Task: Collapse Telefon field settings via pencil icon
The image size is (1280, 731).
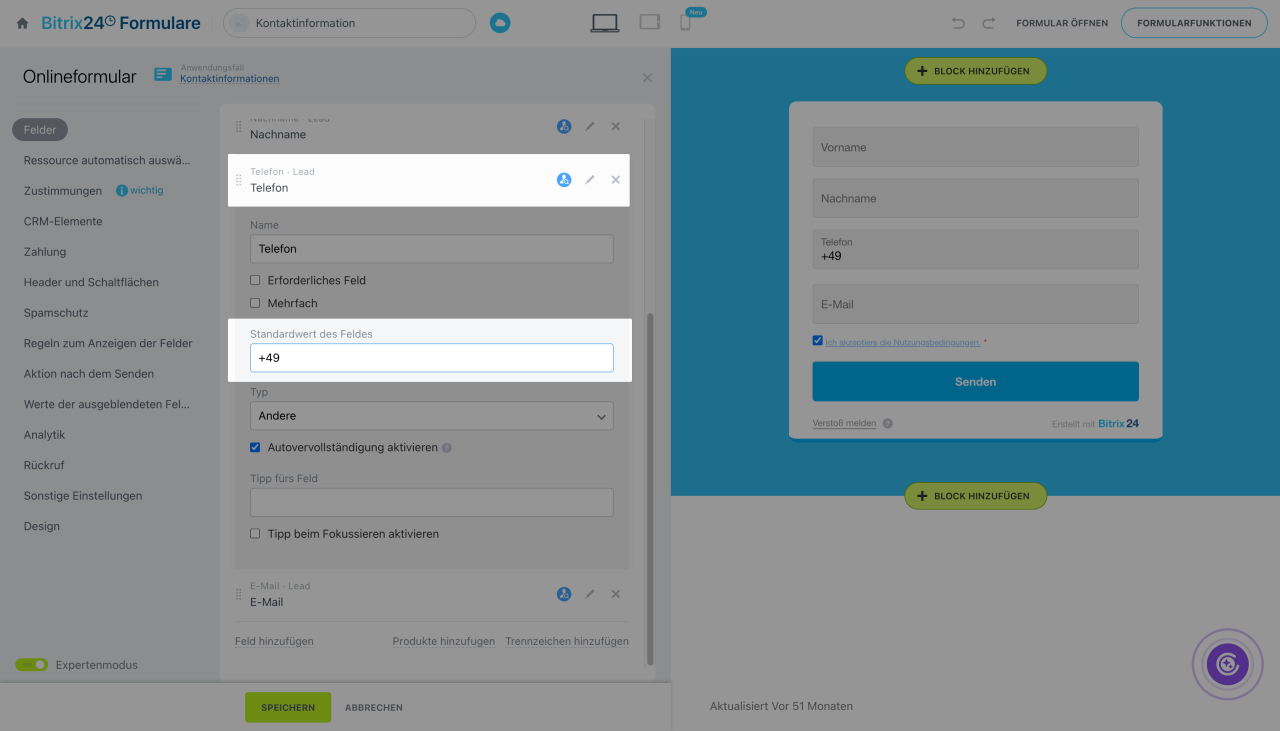Action: tap(590, 180)
